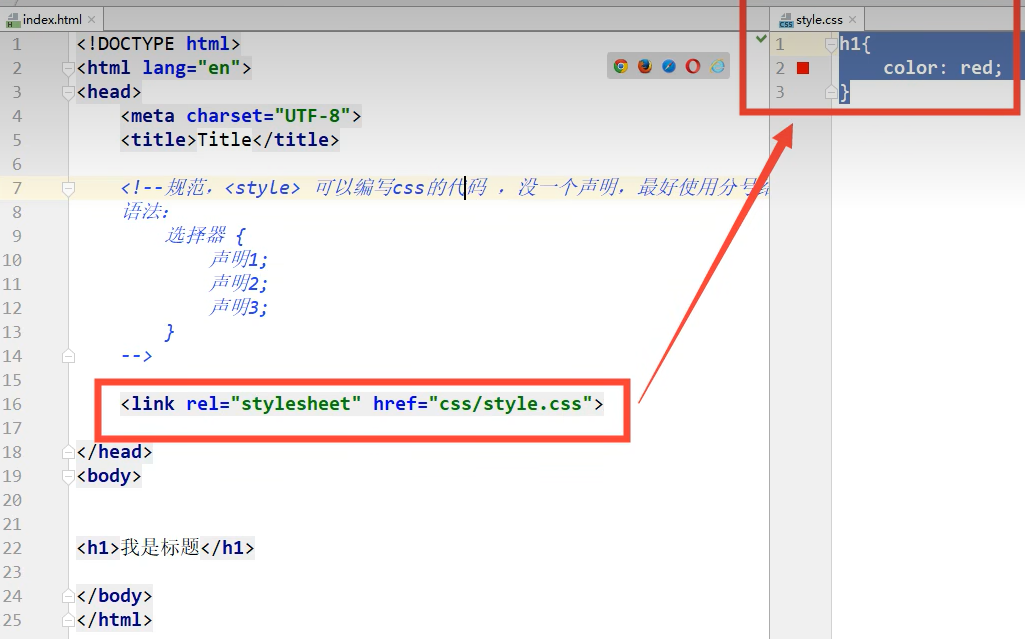Open preview in Chrome browser icon

621,66
